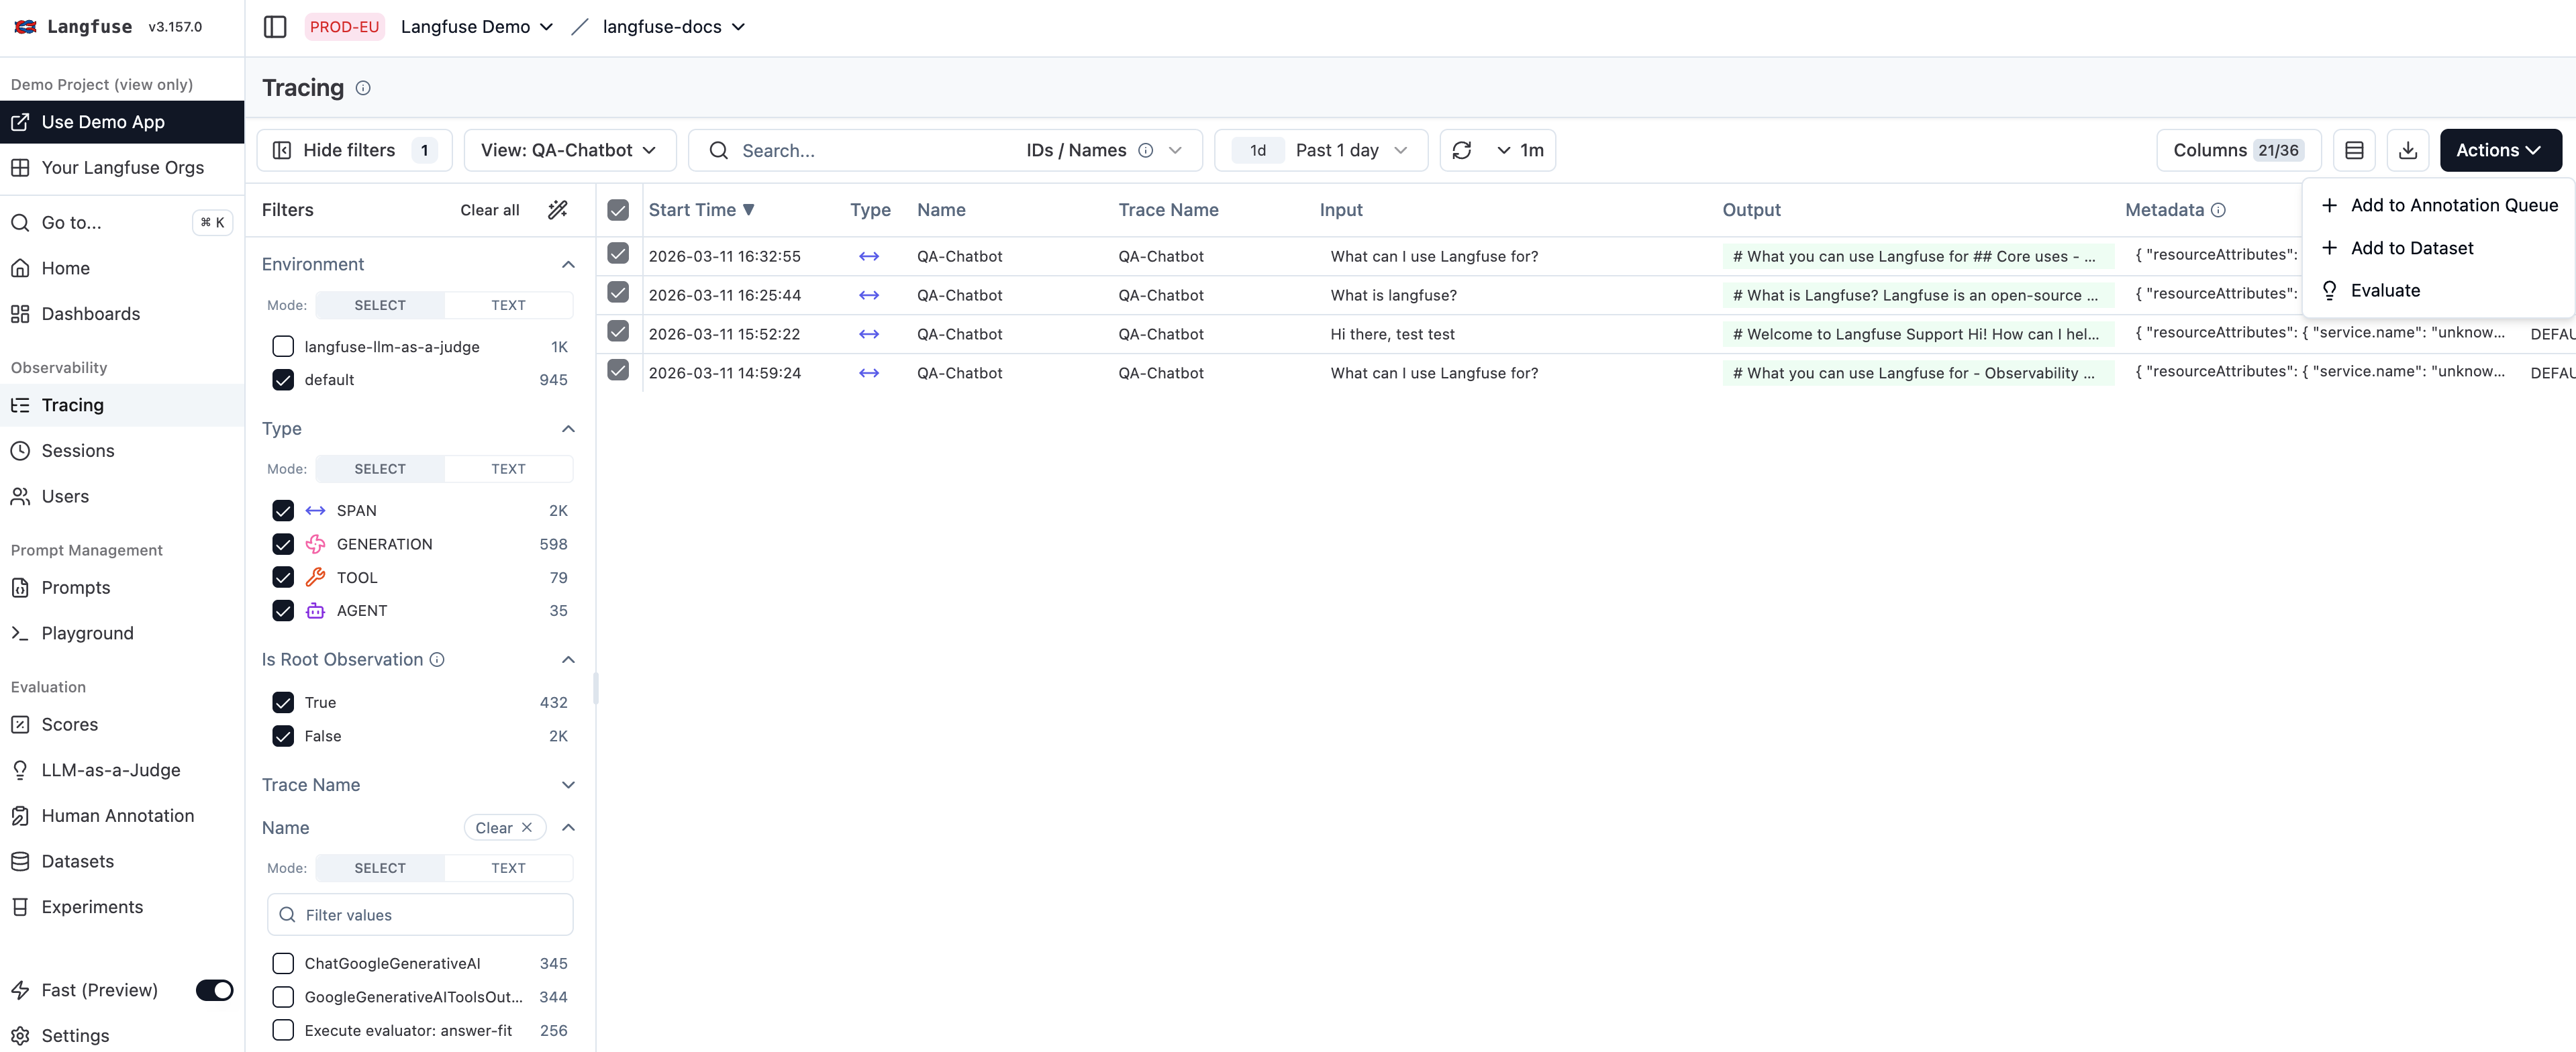Viewport: 2576px width, 1052px height.
Task: Click the Langfuse logo
Action: [25, 27]
